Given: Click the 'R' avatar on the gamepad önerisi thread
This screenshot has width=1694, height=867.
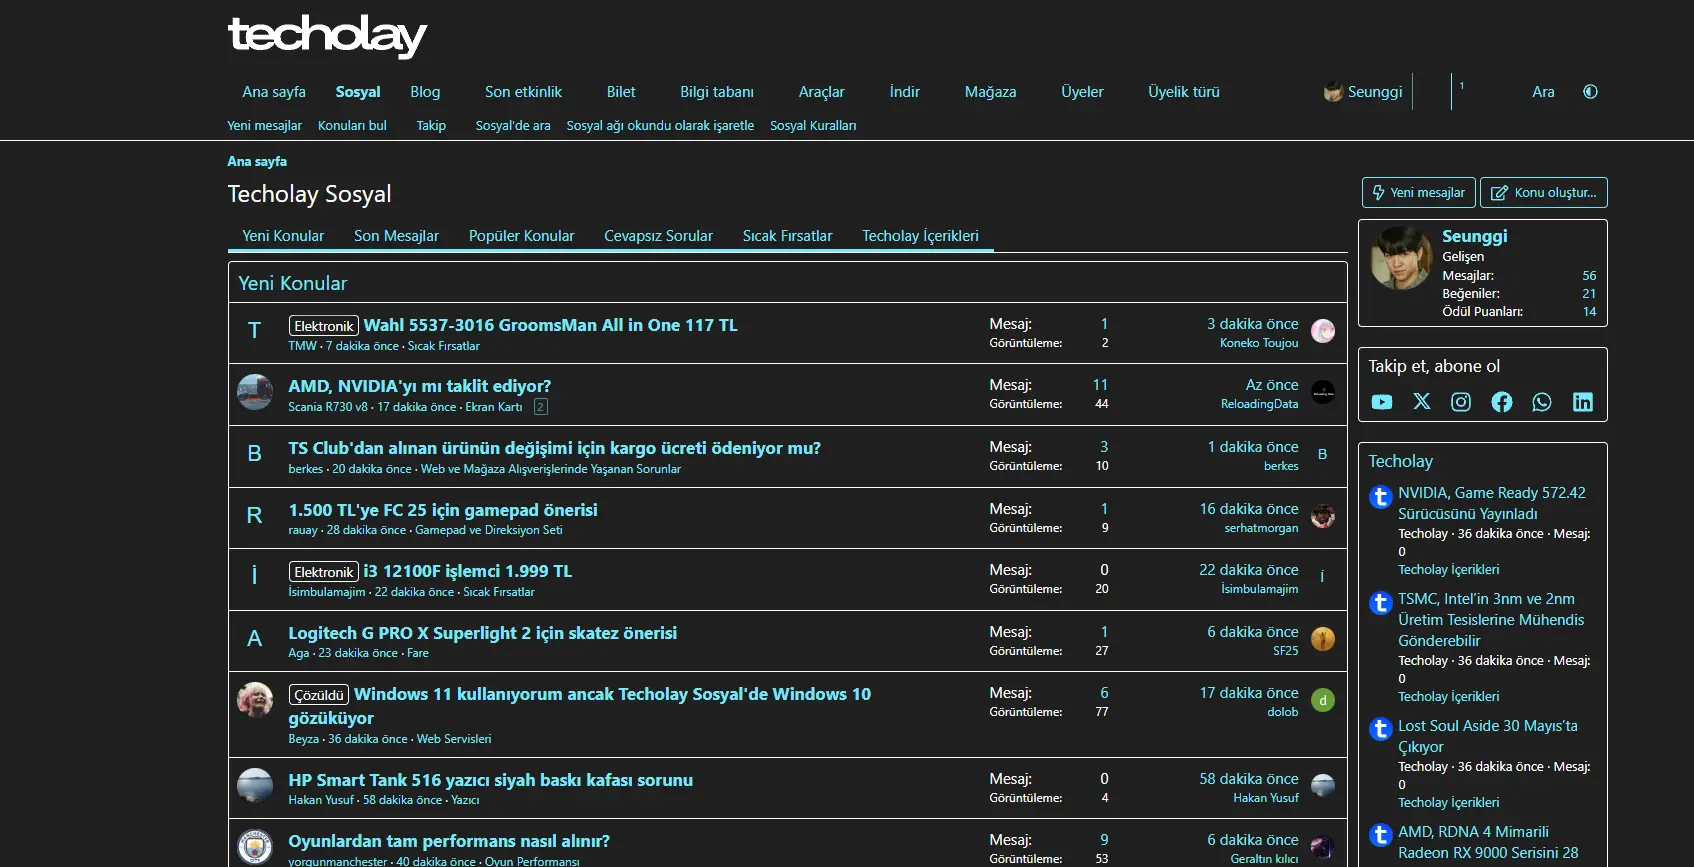Looking at the screenshot, I should 255,516.
